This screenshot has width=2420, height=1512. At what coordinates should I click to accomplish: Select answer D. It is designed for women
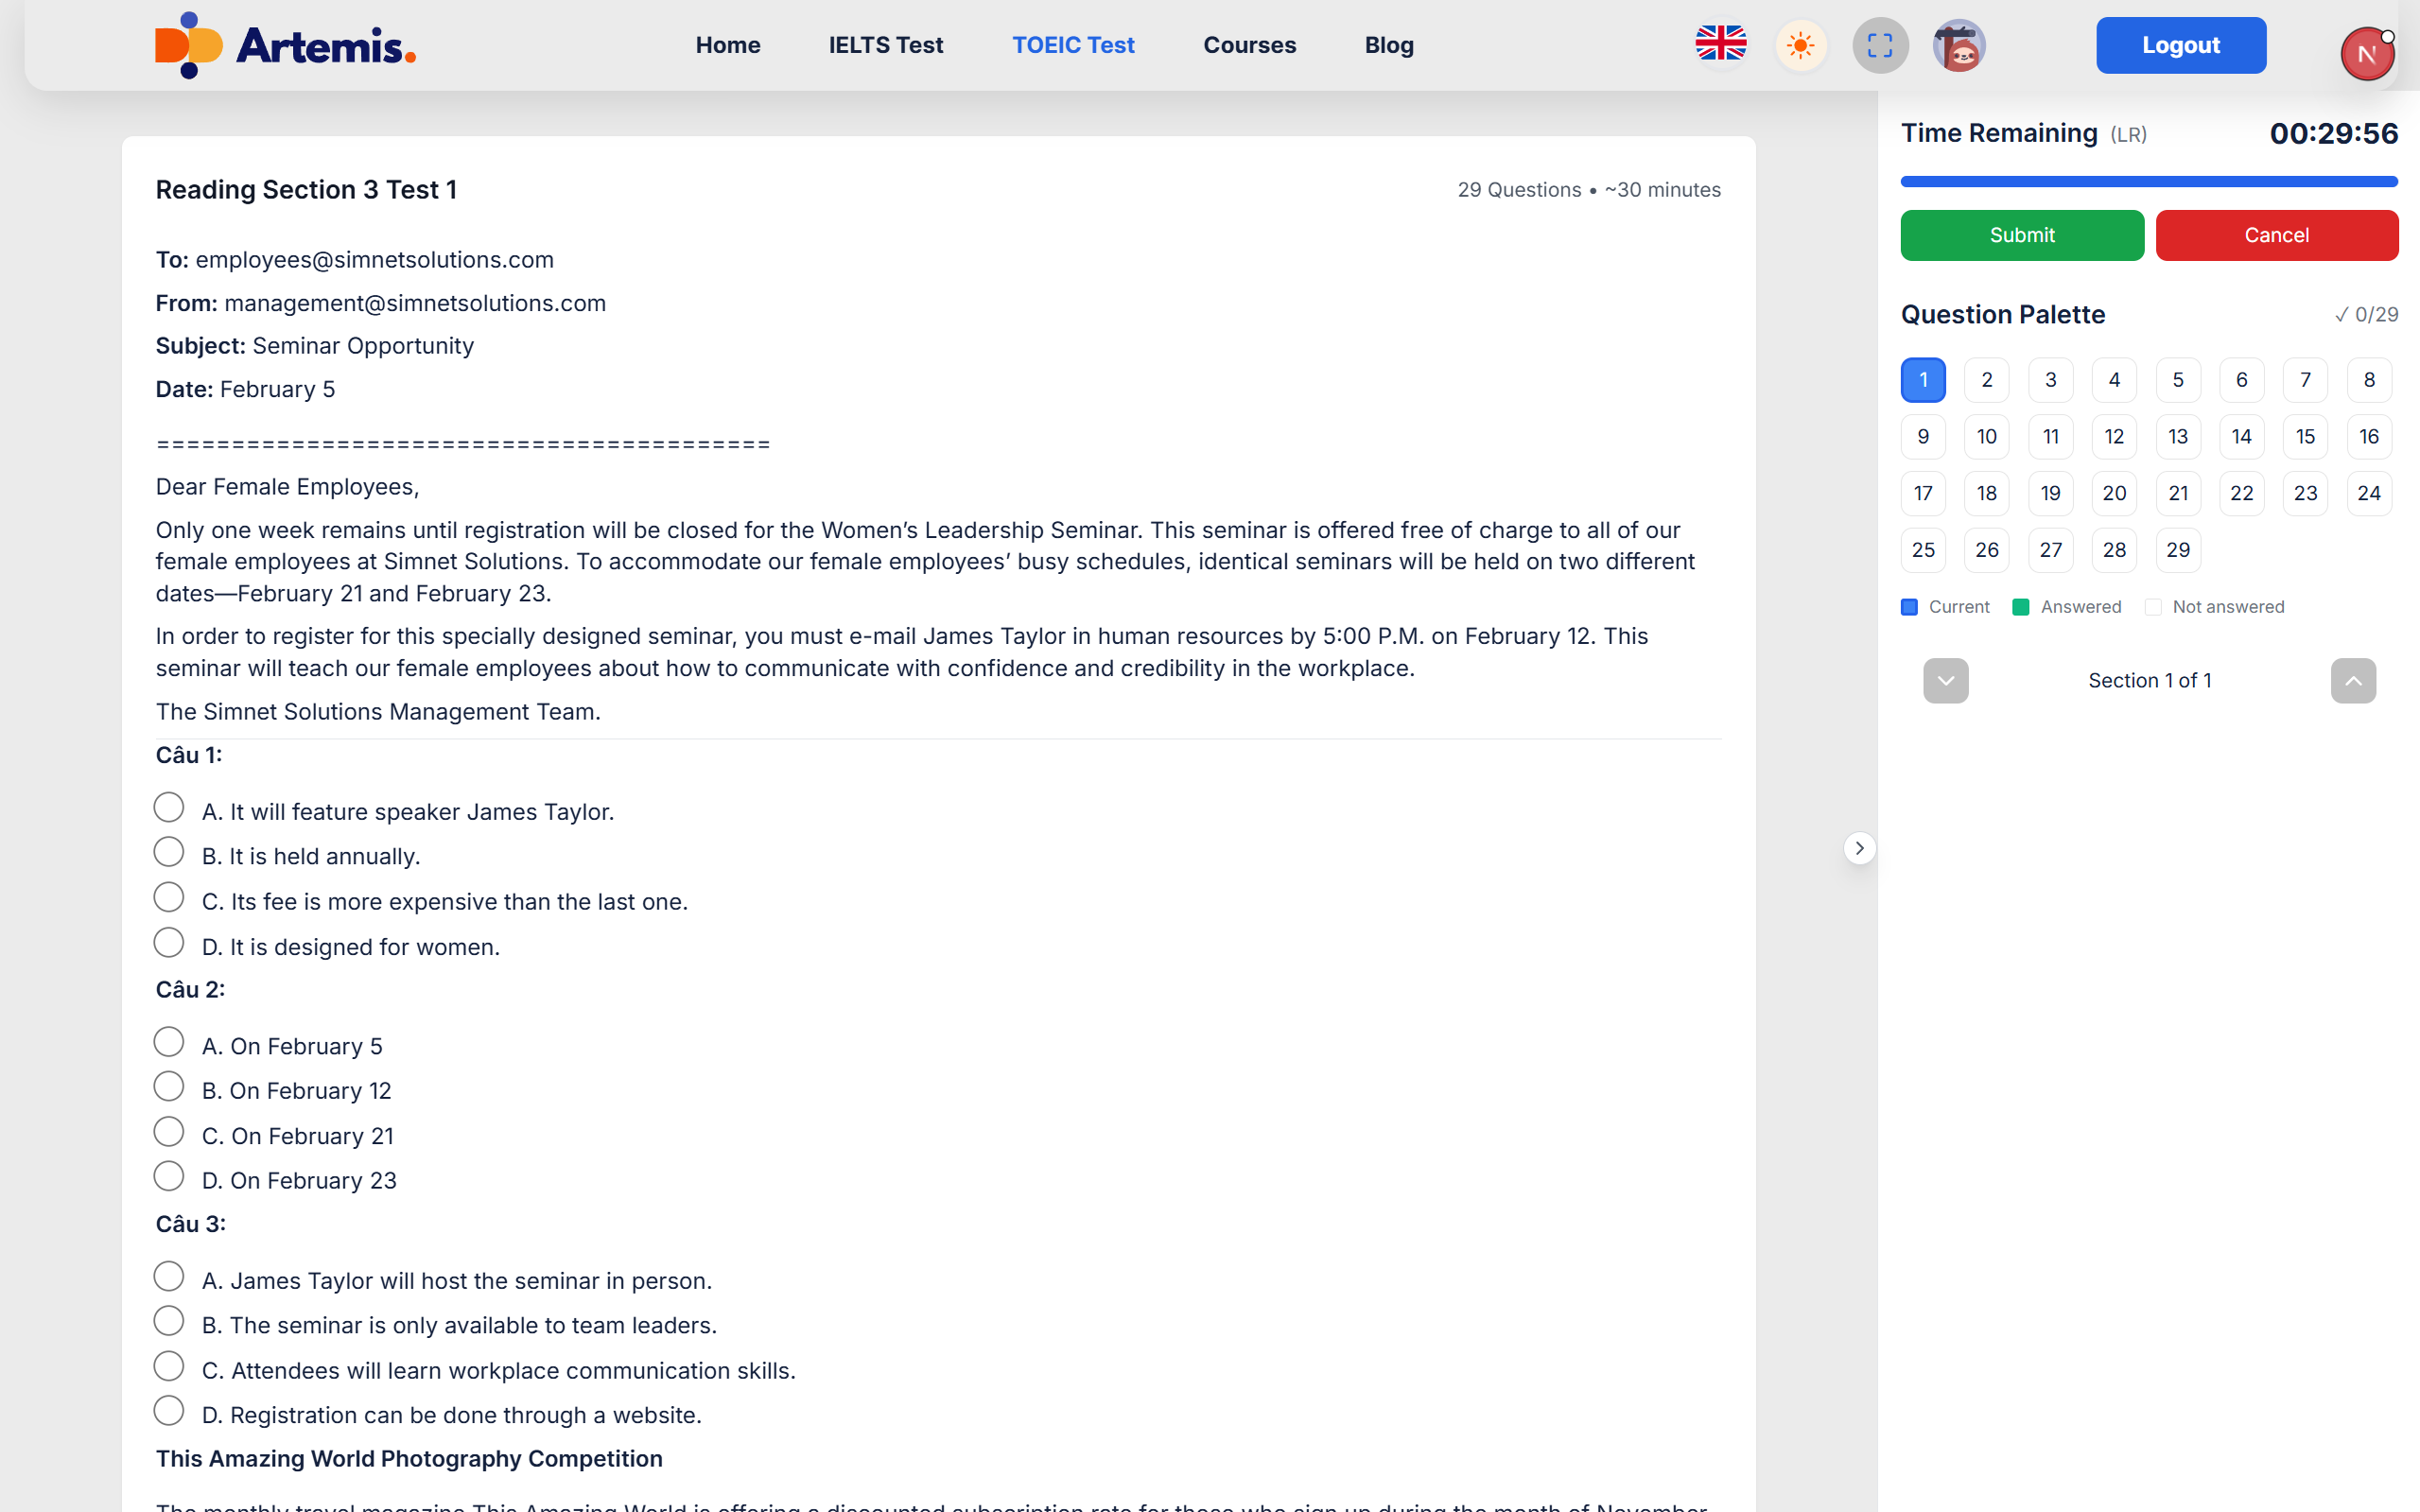169,943
